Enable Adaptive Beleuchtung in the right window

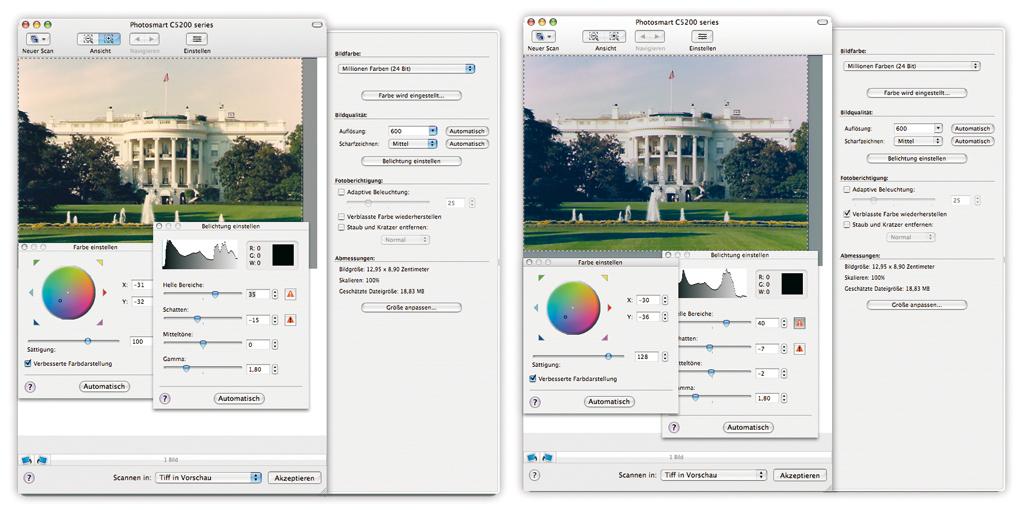point(847,189)
